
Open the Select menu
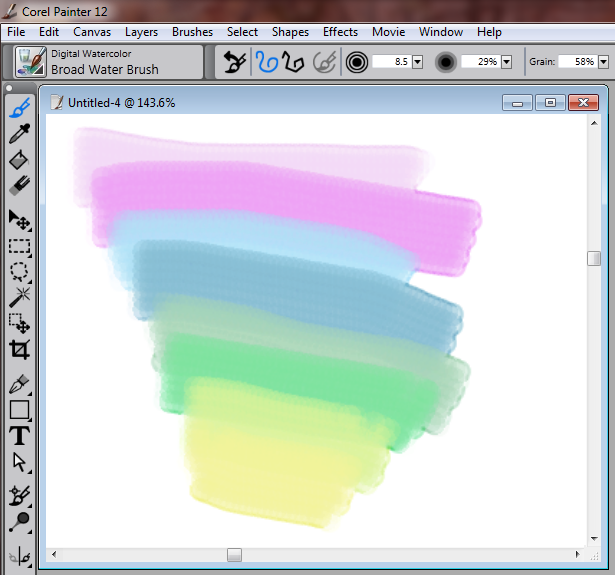(x=242, y=32)
